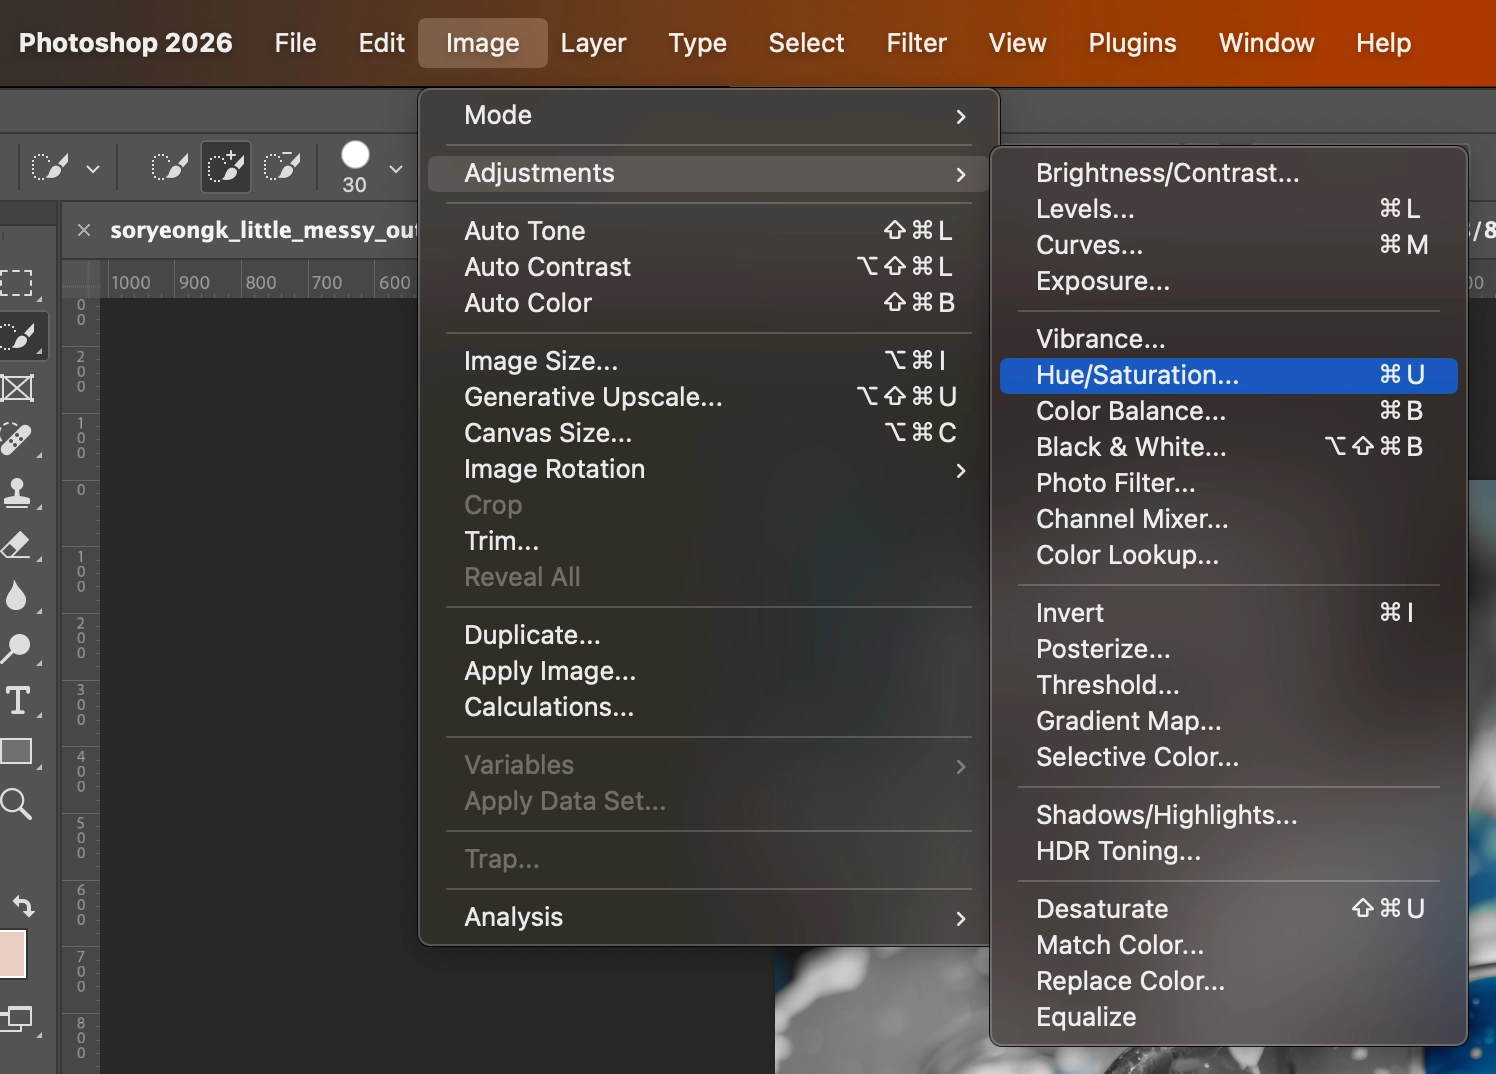Open Gradient Map adjustment
The image size is (1496, 1074).
click(1229, 722)
